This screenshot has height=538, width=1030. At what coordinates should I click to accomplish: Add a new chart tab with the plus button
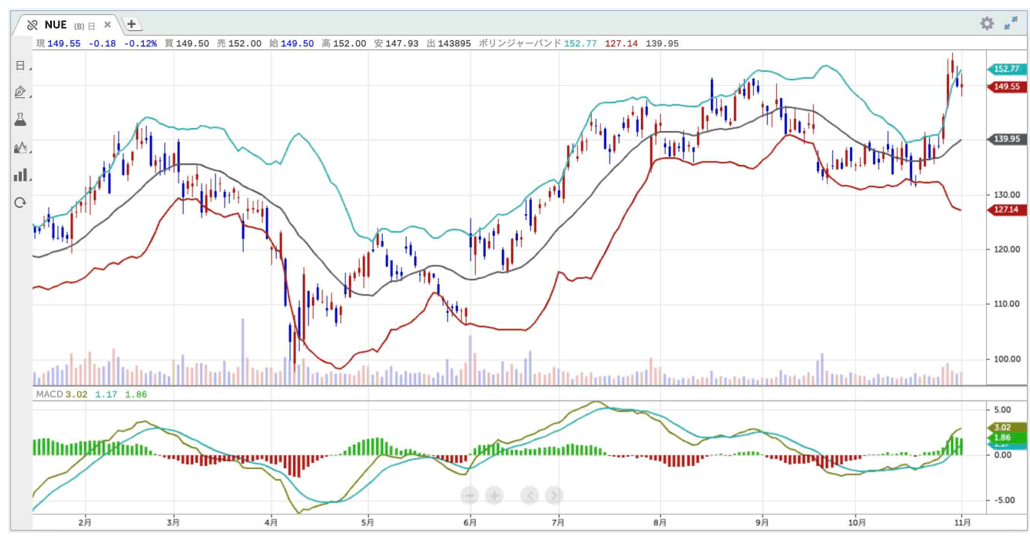point(132,24)
